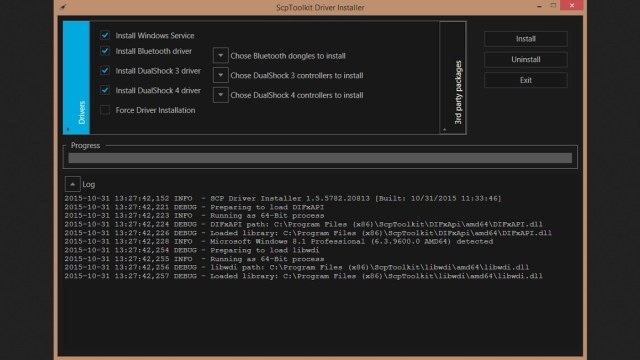The image size is (640, 360).
Task: Click the Progress group label
Action: (x=85, y=145)
